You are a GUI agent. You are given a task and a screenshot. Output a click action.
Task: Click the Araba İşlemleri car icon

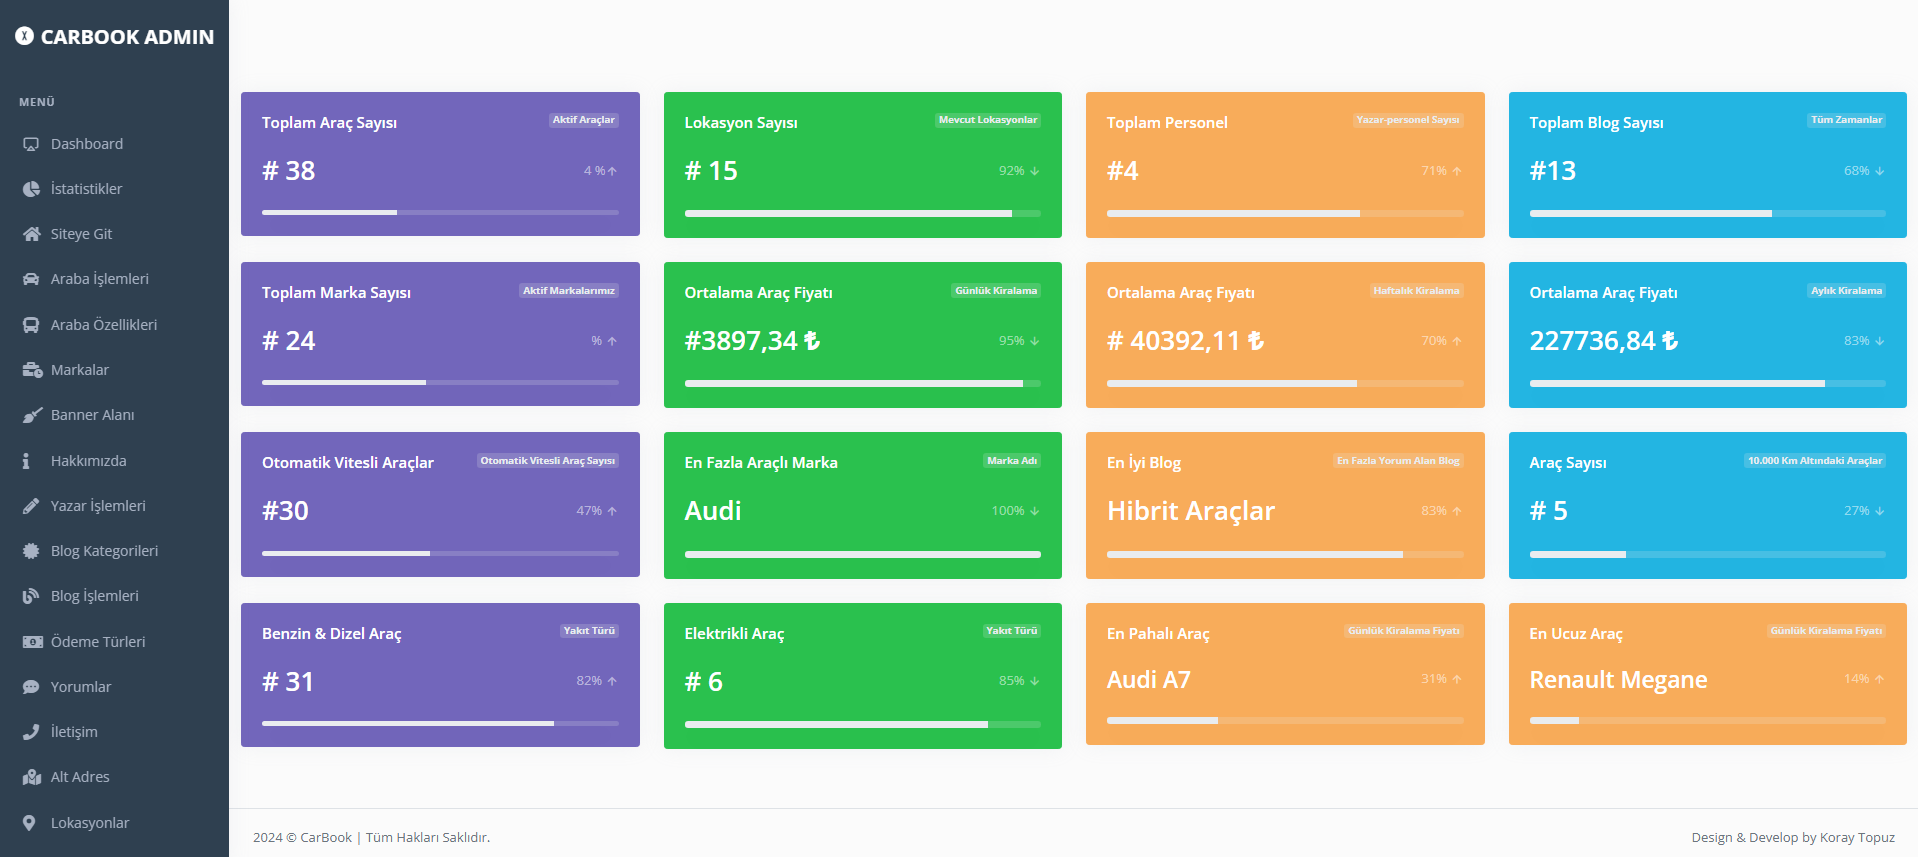pos(31,279)
